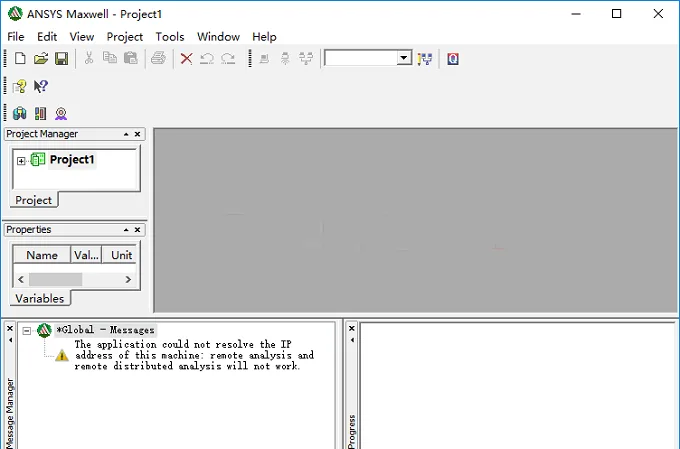680x449 pixels.
Task: Save the project with the floppy disk icon
Action: pos(62,58)
